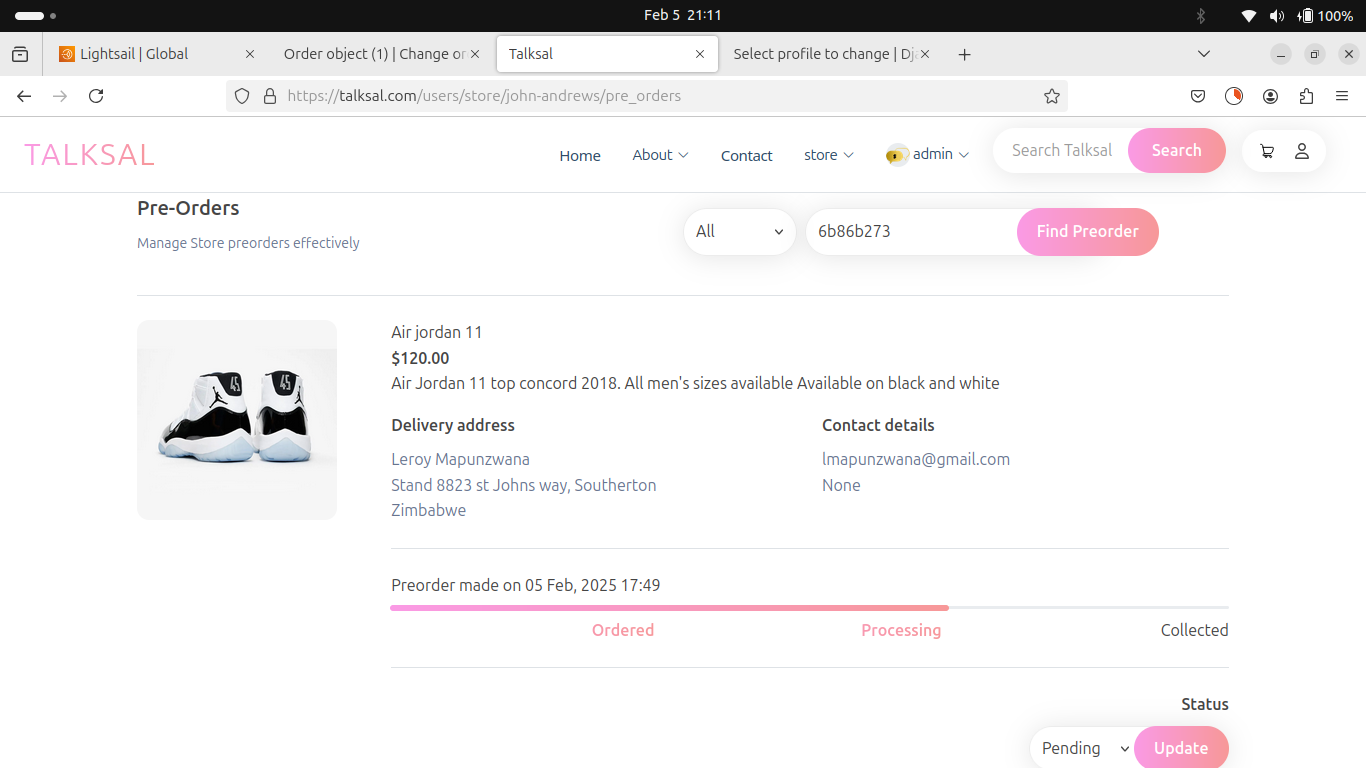Close the Order object tab

(475, 54)
